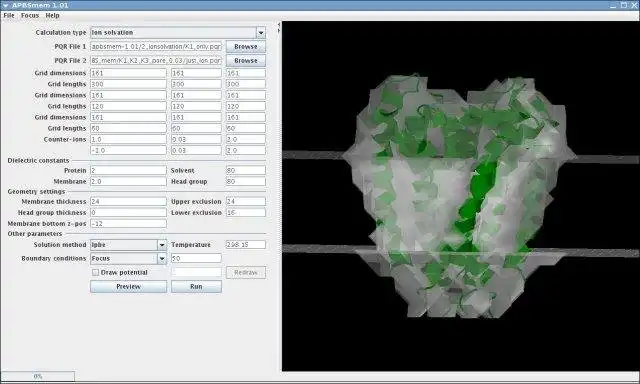Click the Grid lengths 120 first field

click(x=128, y=106)
